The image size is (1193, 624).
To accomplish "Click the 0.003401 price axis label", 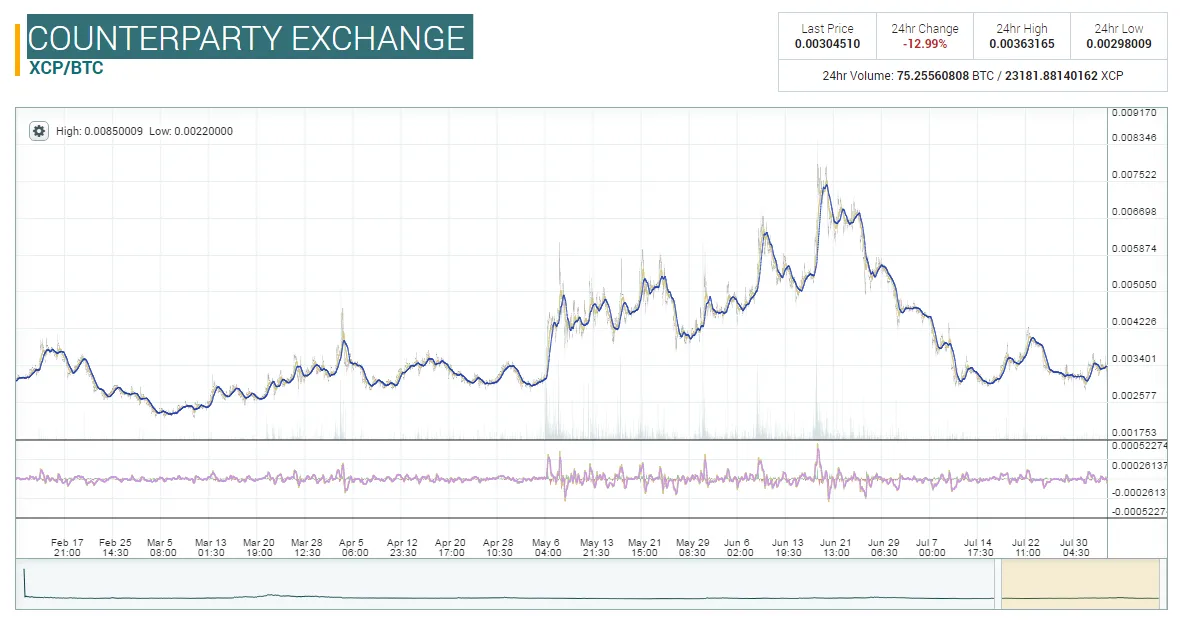I will pos(1134,358).
